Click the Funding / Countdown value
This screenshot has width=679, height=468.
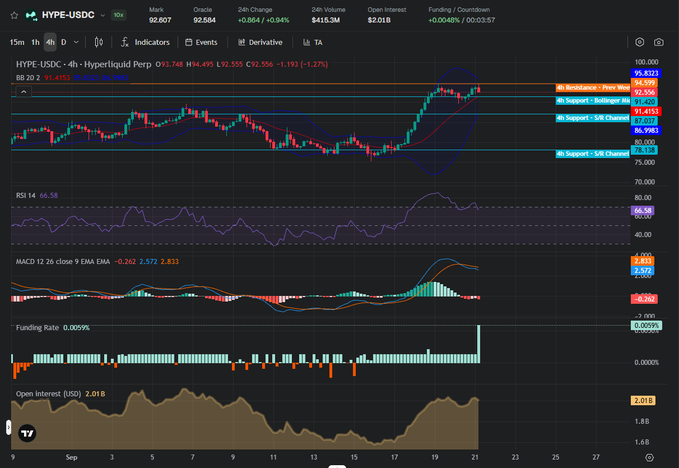pyautogui.click(x=462, y=20)
